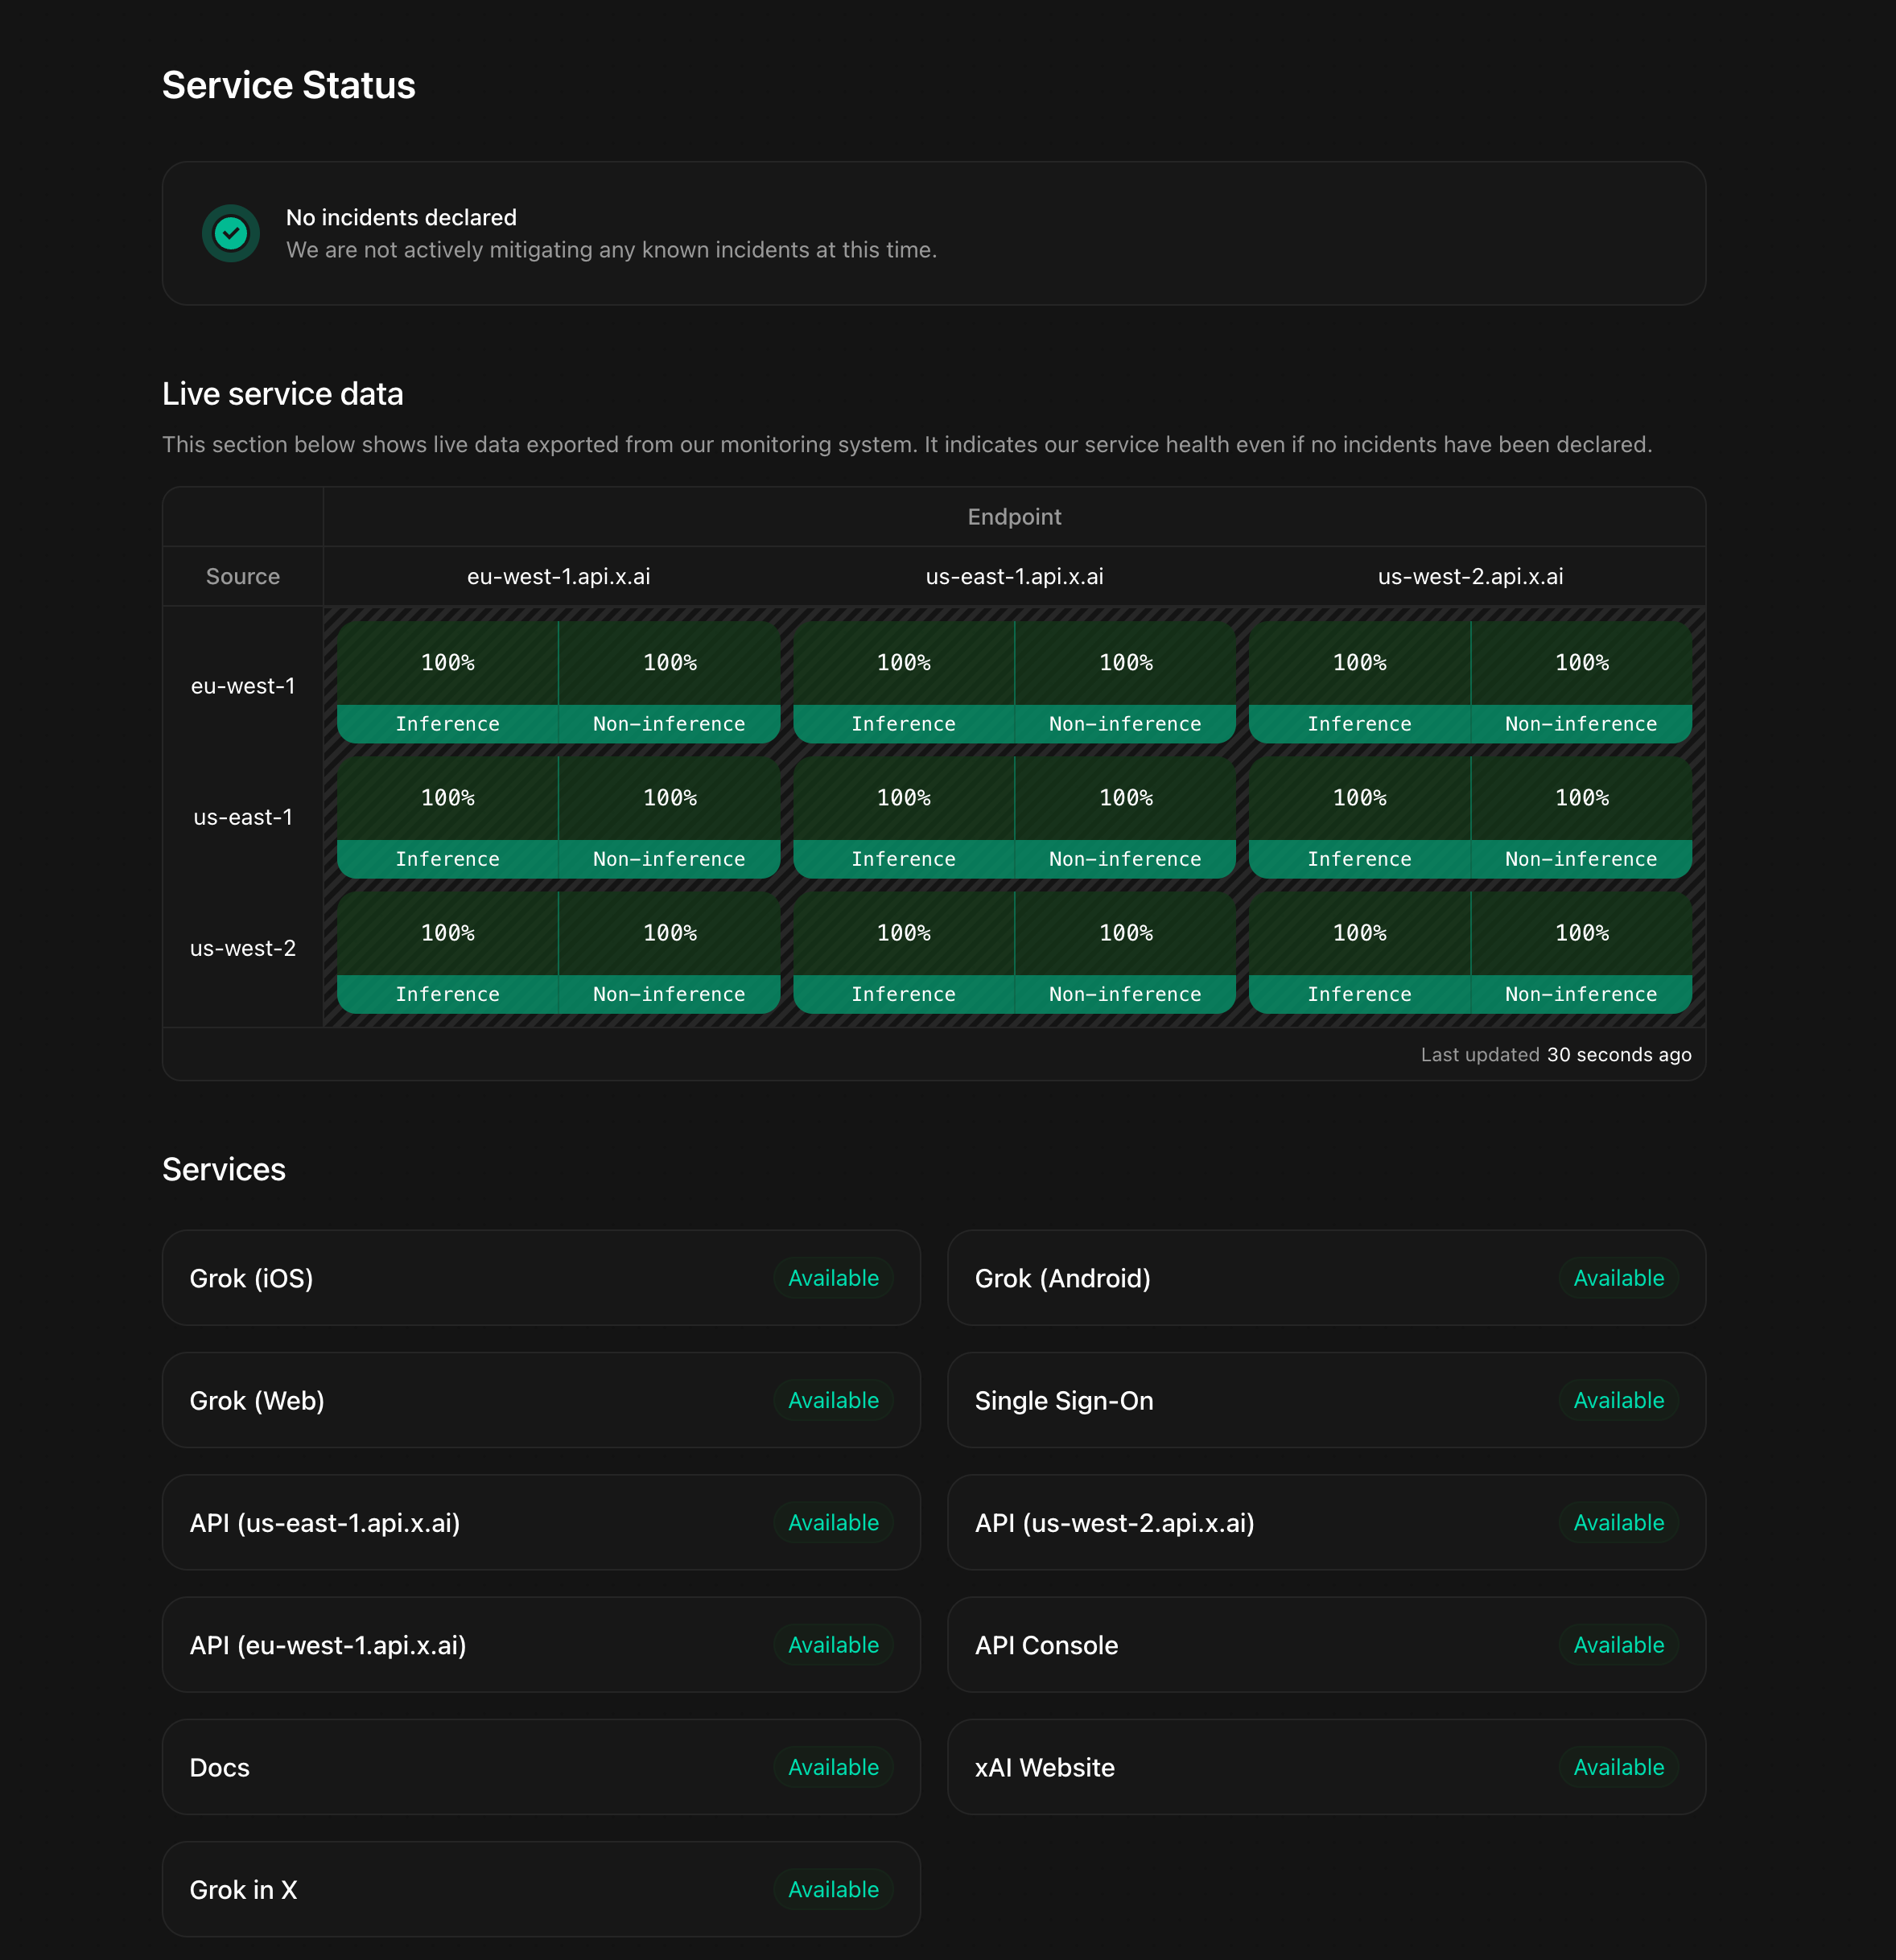Select us-east-1 to eu-west-1 Non-inference cell
The width and height of the screenshot is (1896, 1960).
(x=670, y=817)
